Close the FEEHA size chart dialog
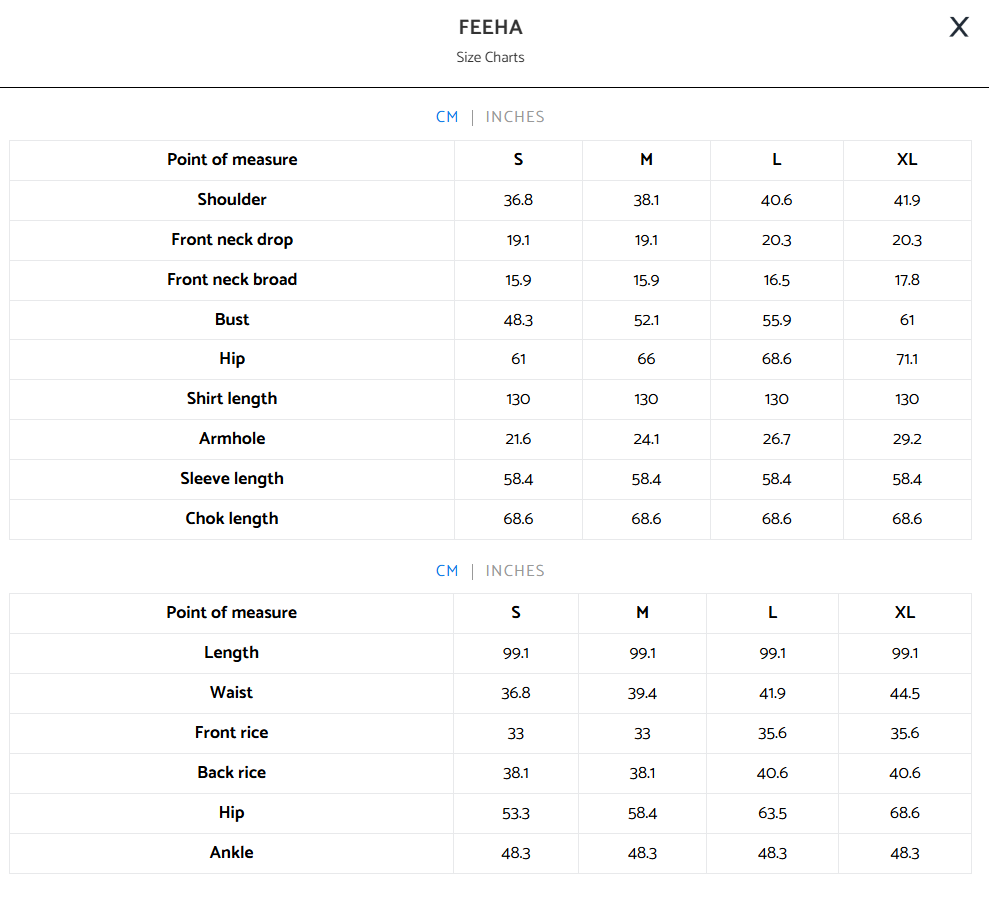The height and width of the screenshot is (907, 989). [x=959, y=28]
